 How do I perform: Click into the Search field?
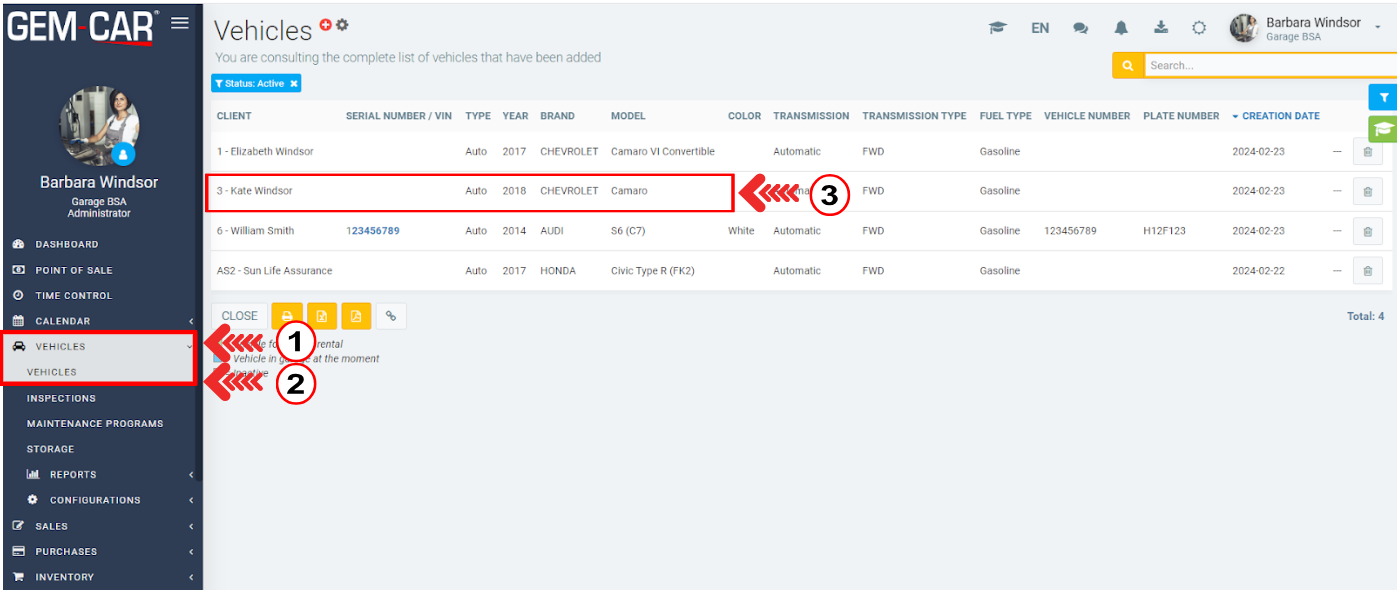(1270, 66)
